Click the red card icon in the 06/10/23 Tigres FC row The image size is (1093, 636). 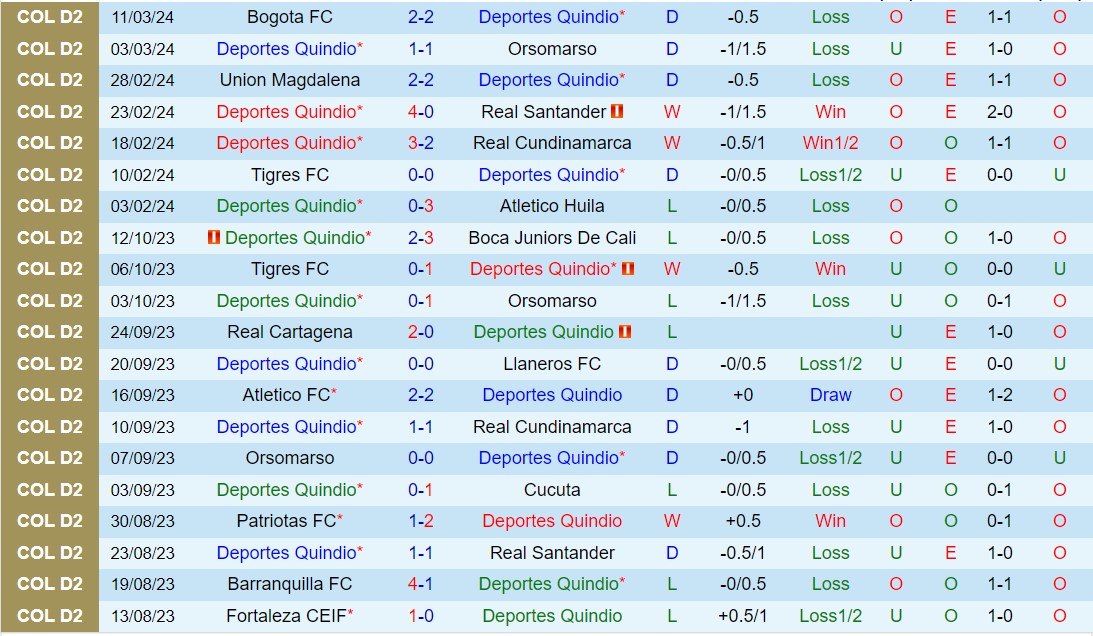coord(628,269)
